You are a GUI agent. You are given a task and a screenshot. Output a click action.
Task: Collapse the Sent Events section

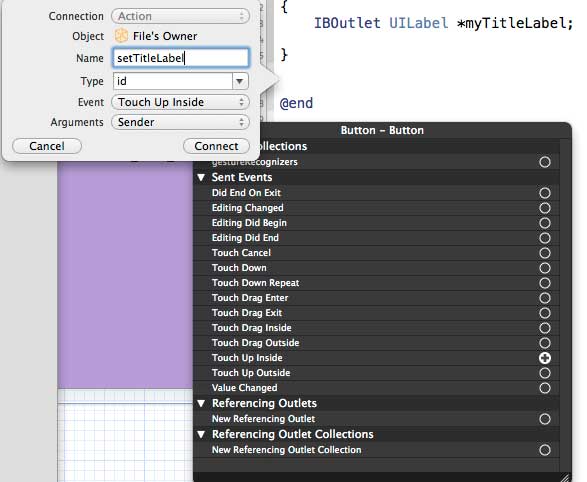[x=201, y=177]
